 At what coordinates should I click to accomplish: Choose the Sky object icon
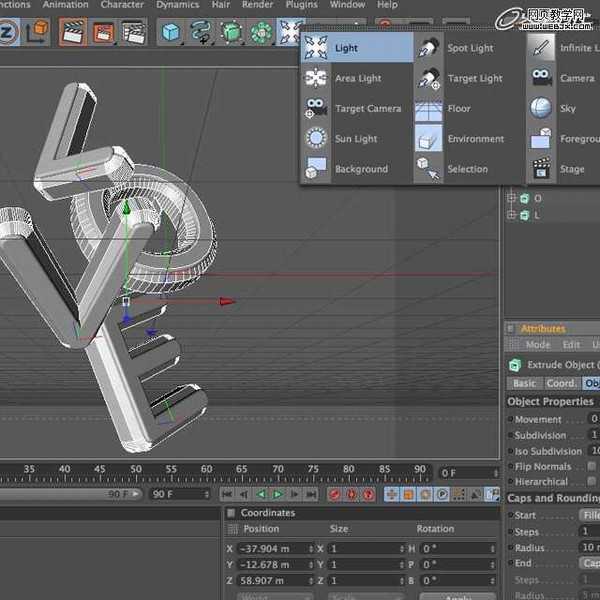[541, 108]
